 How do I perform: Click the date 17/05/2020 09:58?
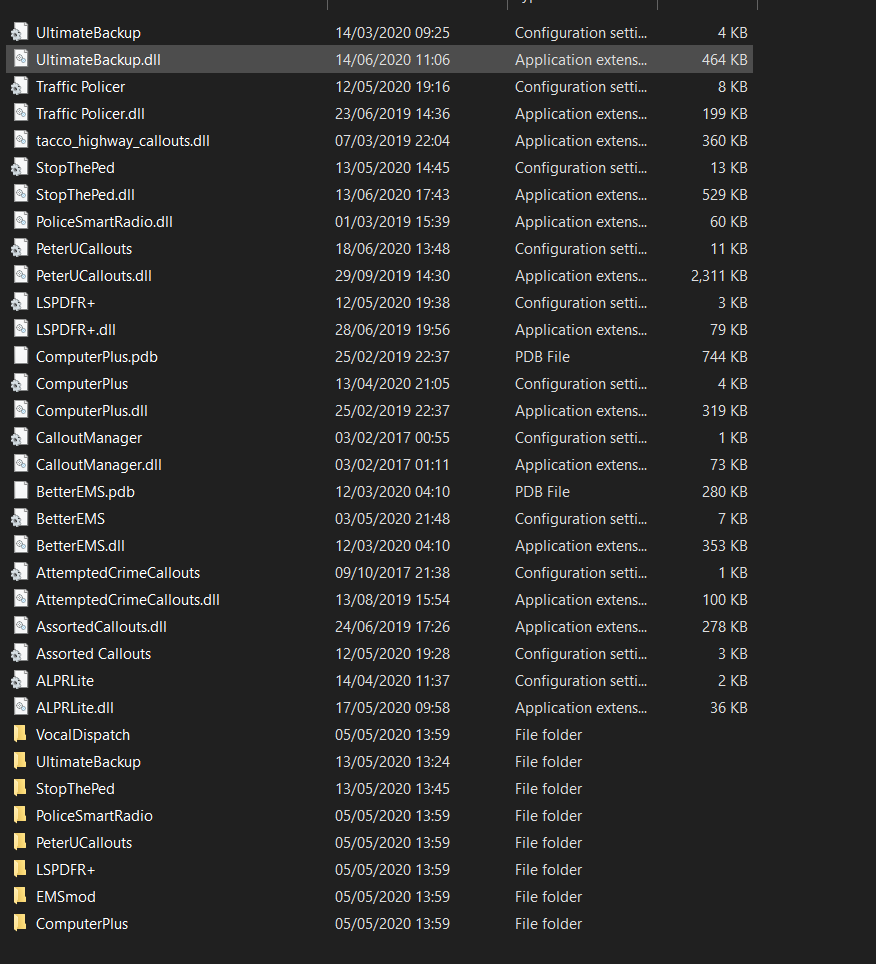392,708
